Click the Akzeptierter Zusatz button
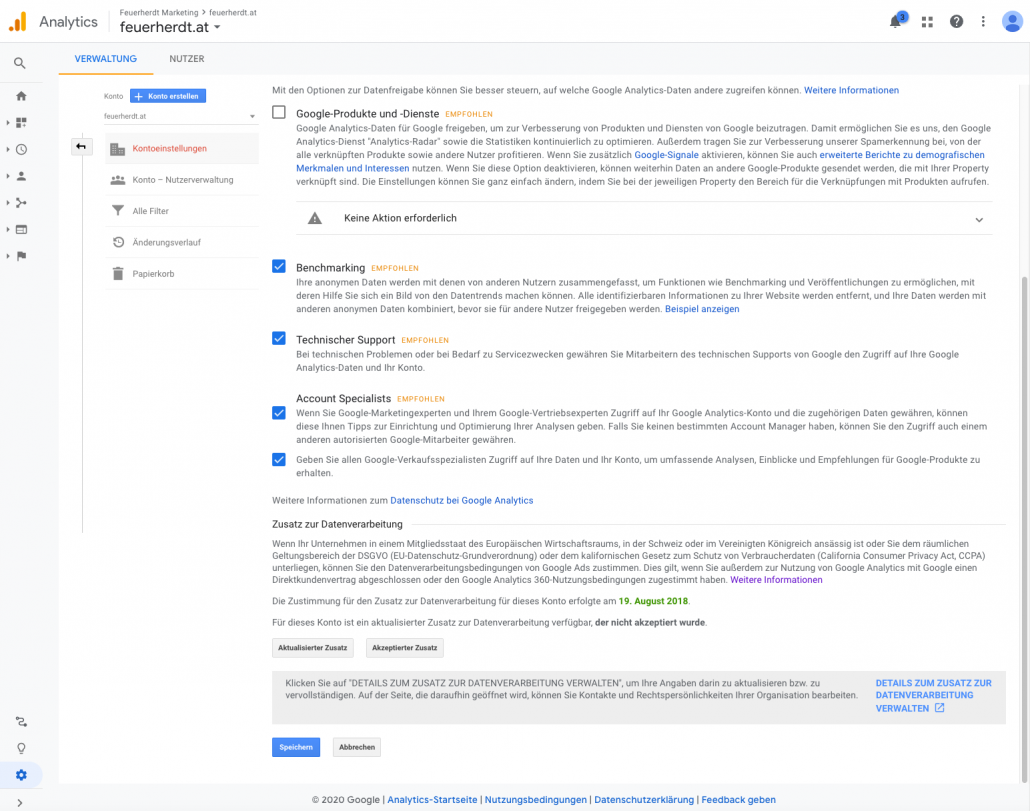Viewport: 1030px width, 811px height. [x=405, y=648]
